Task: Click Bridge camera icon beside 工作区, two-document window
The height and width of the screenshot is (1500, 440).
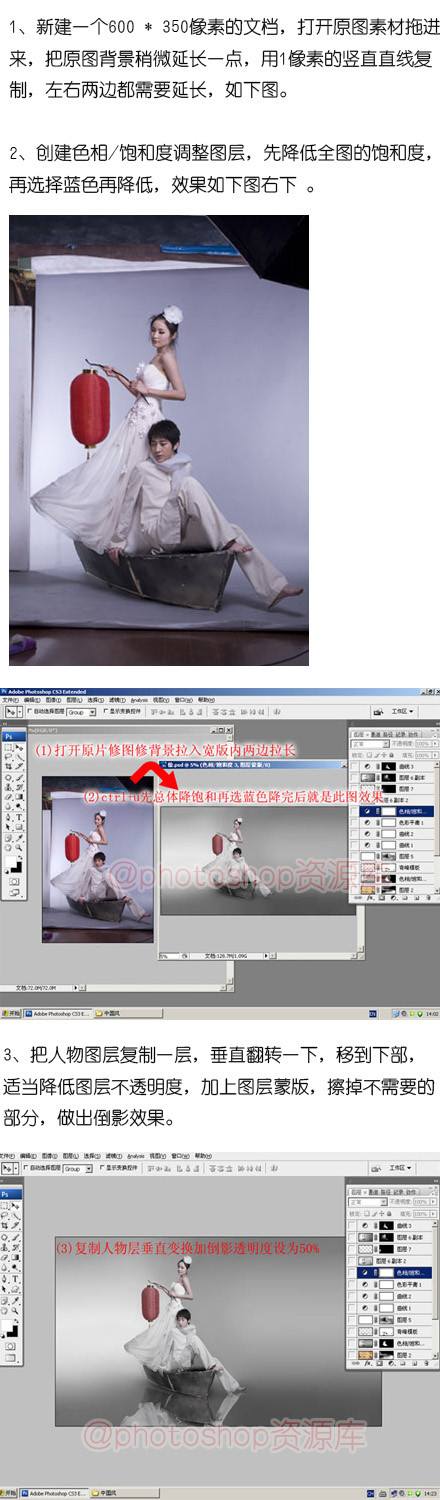Action: click(379, 711)
